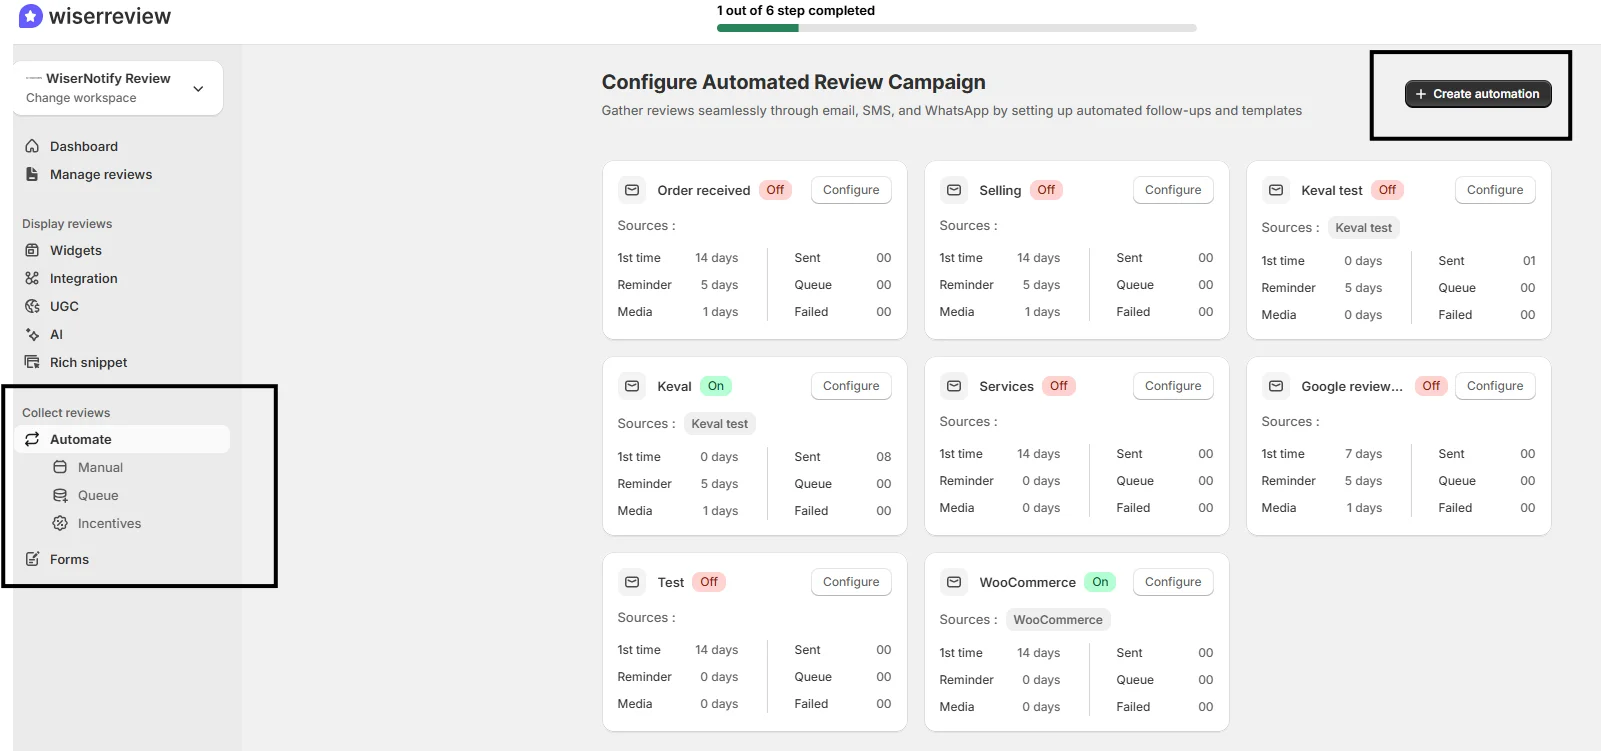This screenshot has width=1601, height=751.
Task: Click the Queue stack icon
Action: 60,495
